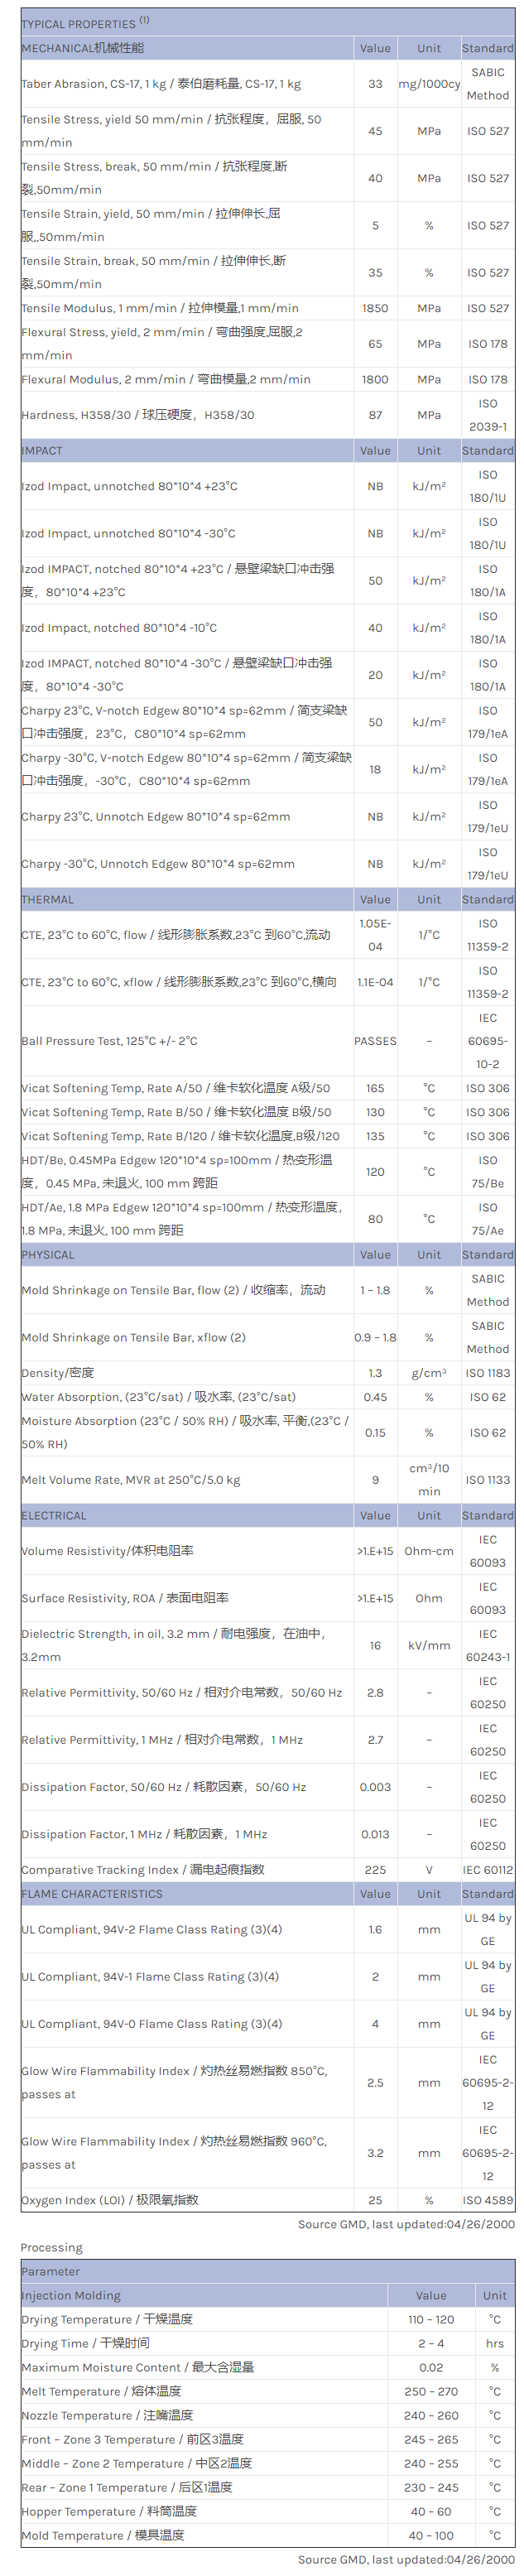
Task: Click the FLAME CHARACTERISTICS section header
Action: (x=92, y=1894)
